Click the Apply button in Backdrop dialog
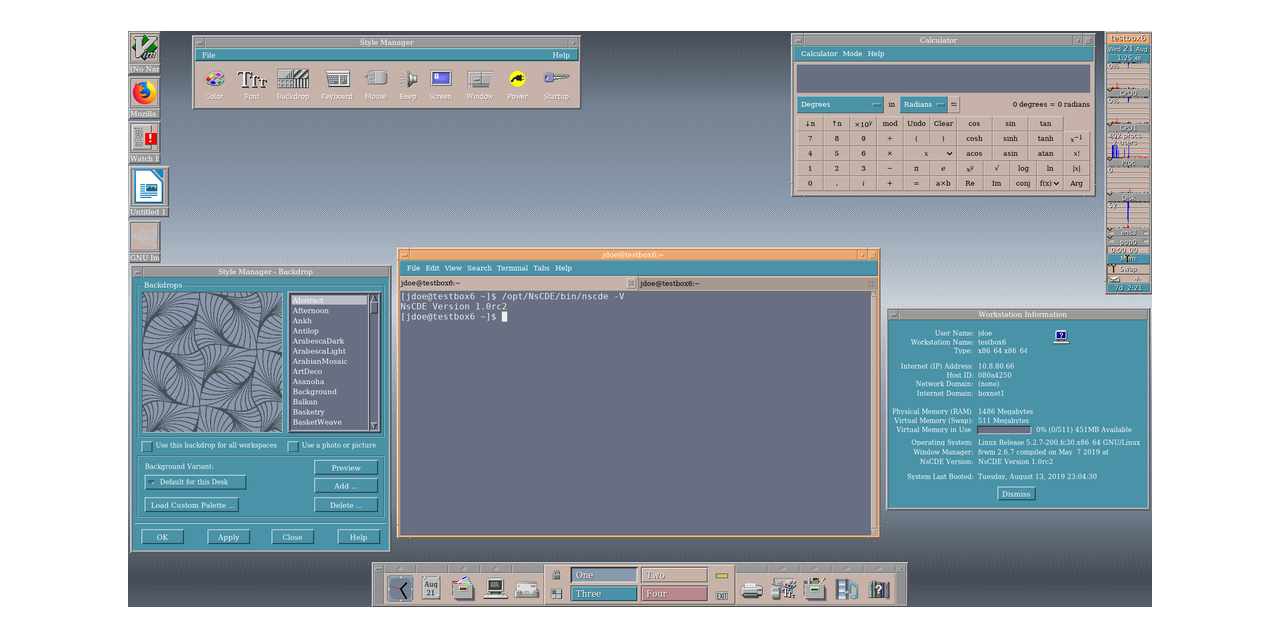1280x640 pixels. coord(229,537)
